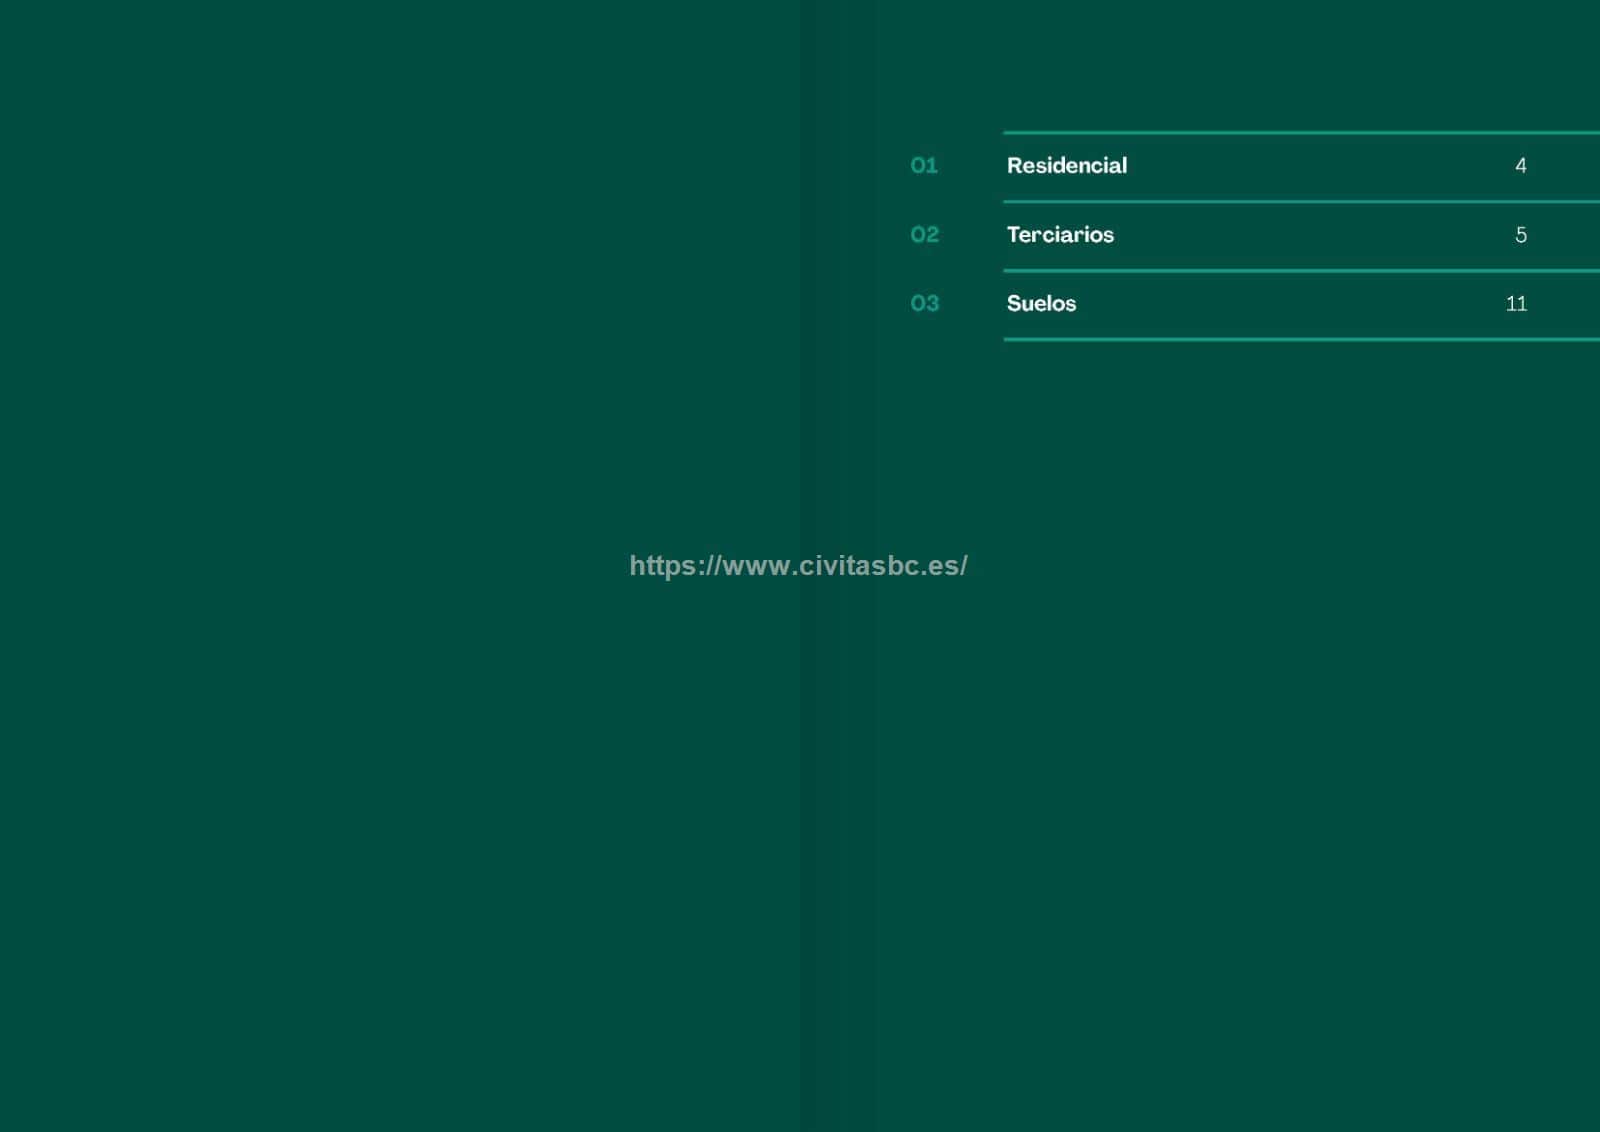
Task: Click page number 11 beside Suelos
Action: point(1516,304)
